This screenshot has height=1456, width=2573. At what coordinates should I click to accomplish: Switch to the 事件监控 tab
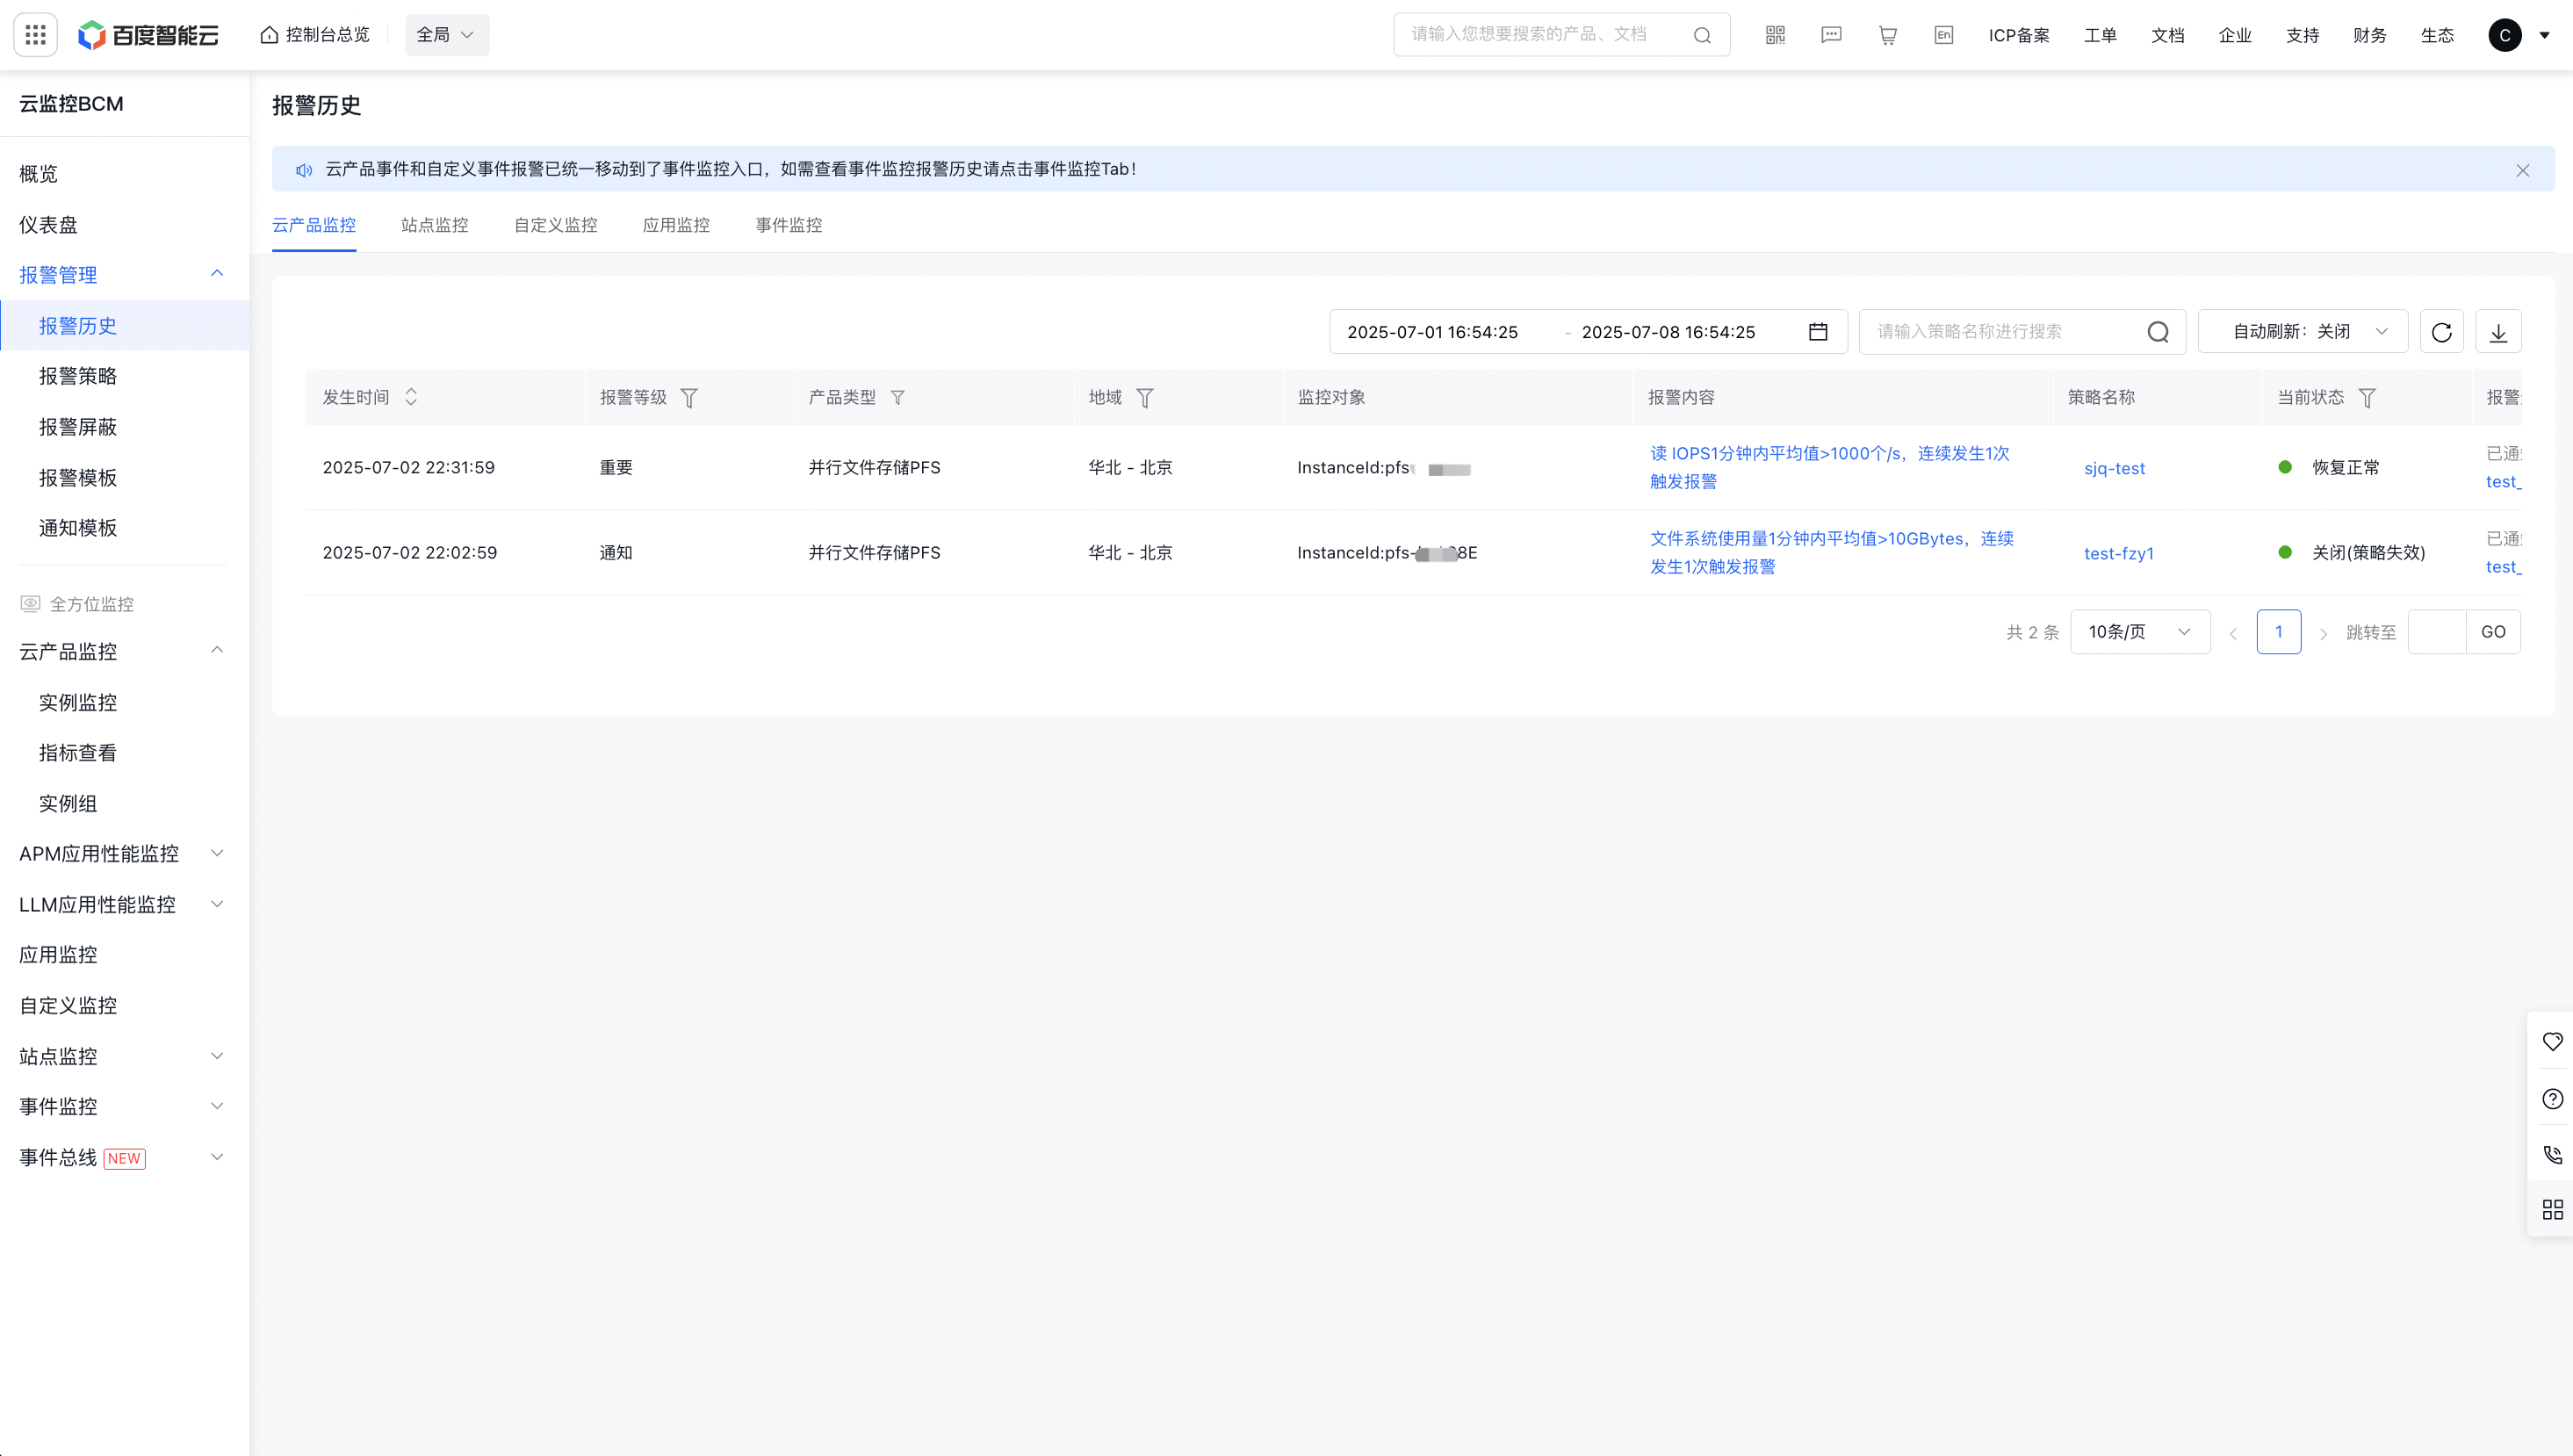[x=788, y=225]
